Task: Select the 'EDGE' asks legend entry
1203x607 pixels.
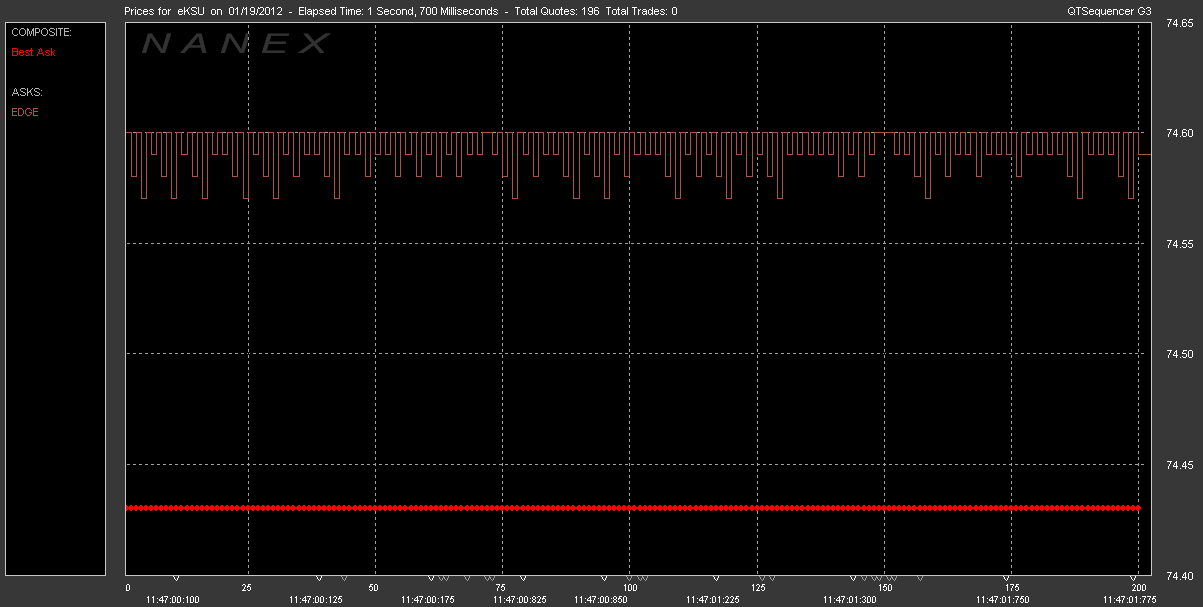Action: click(x=25, y=112)
